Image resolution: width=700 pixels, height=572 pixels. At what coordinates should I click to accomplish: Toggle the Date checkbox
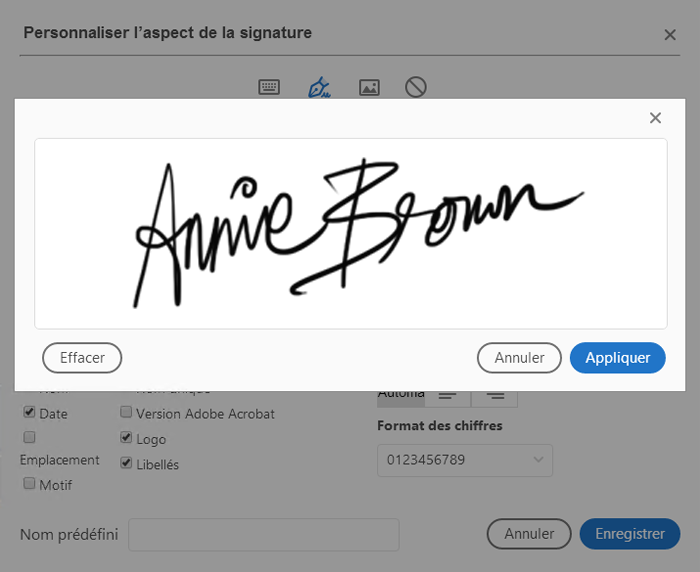pos(29,412)
